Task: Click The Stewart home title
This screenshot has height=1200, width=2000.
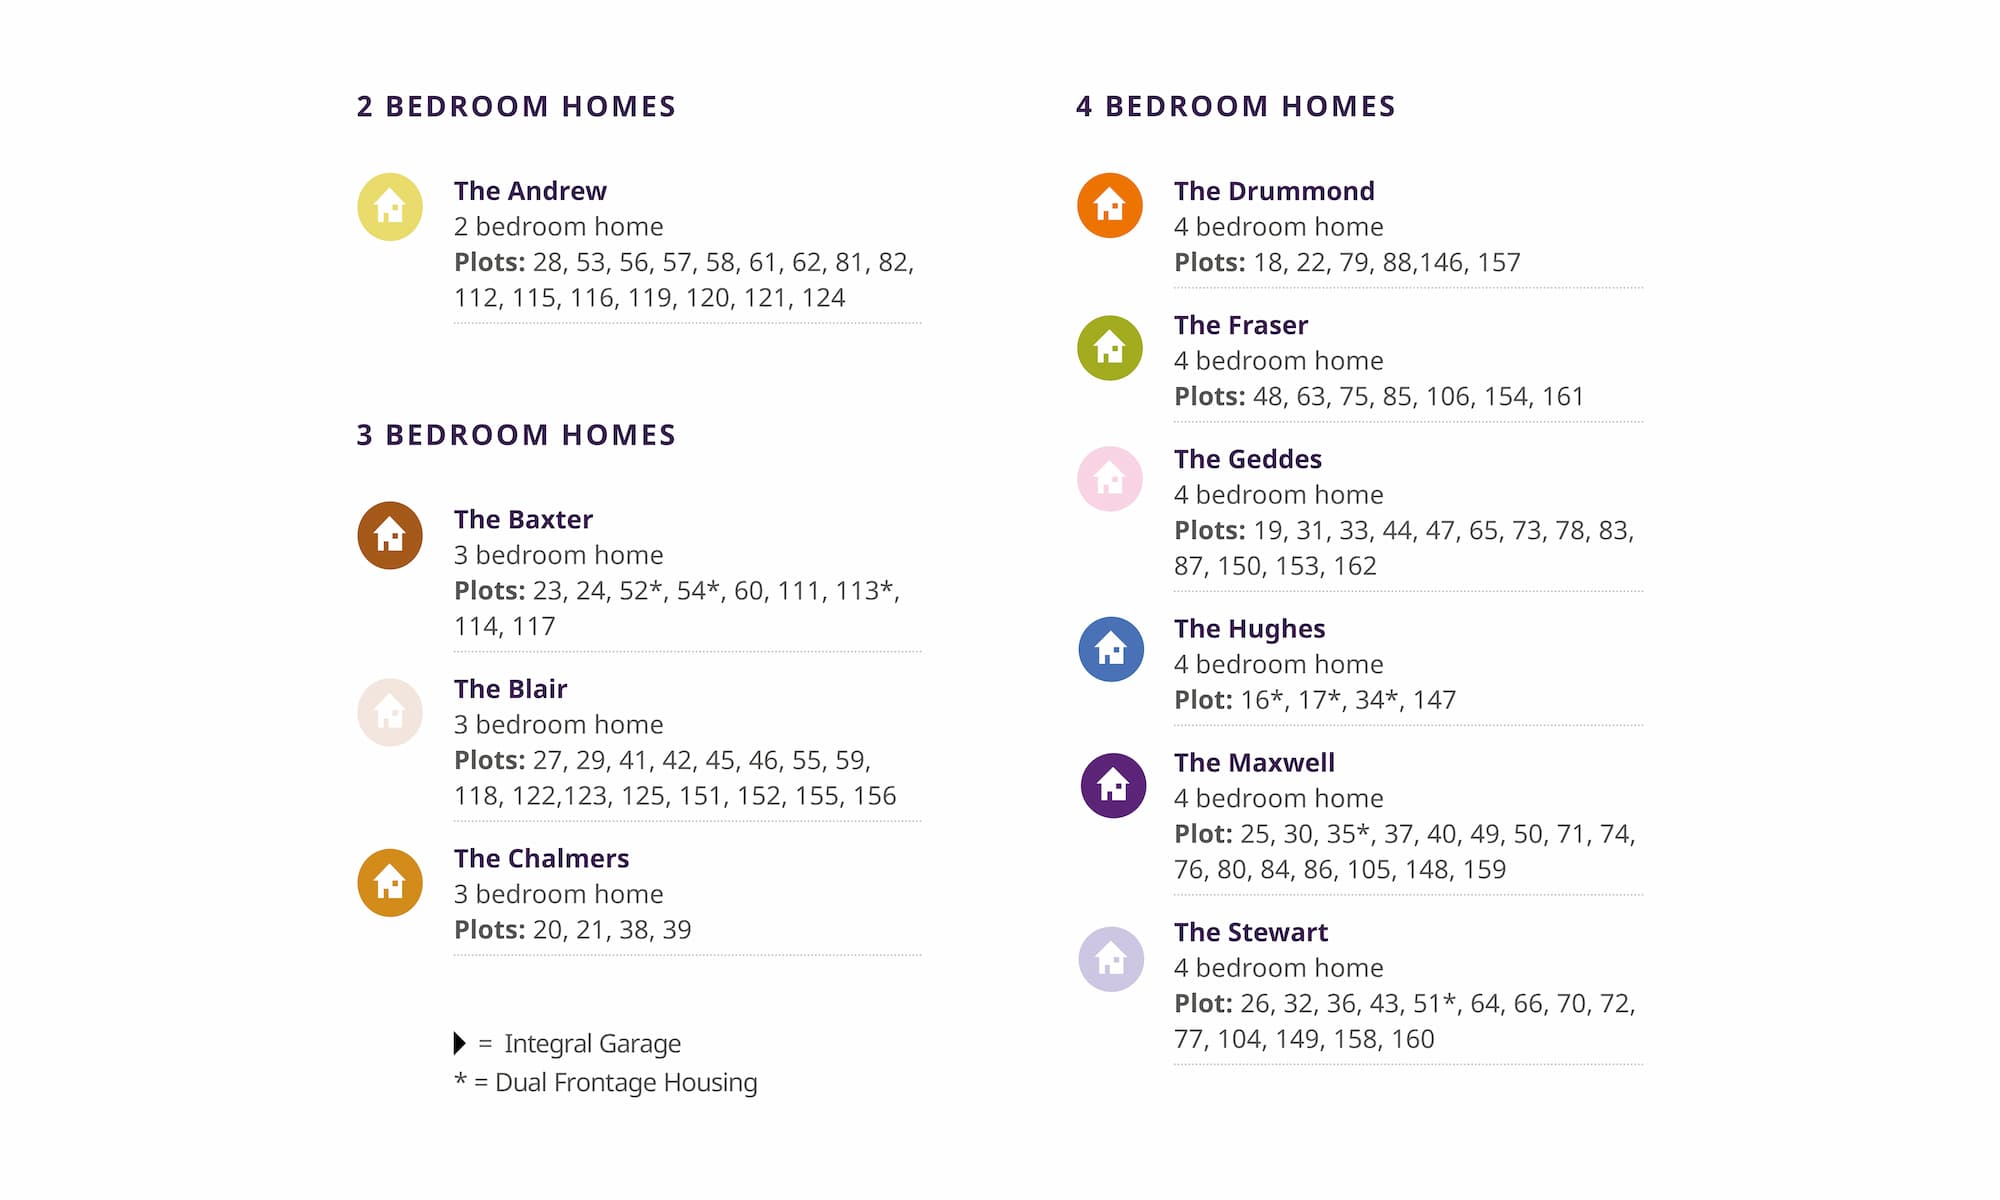Action: pos(1250,933)
